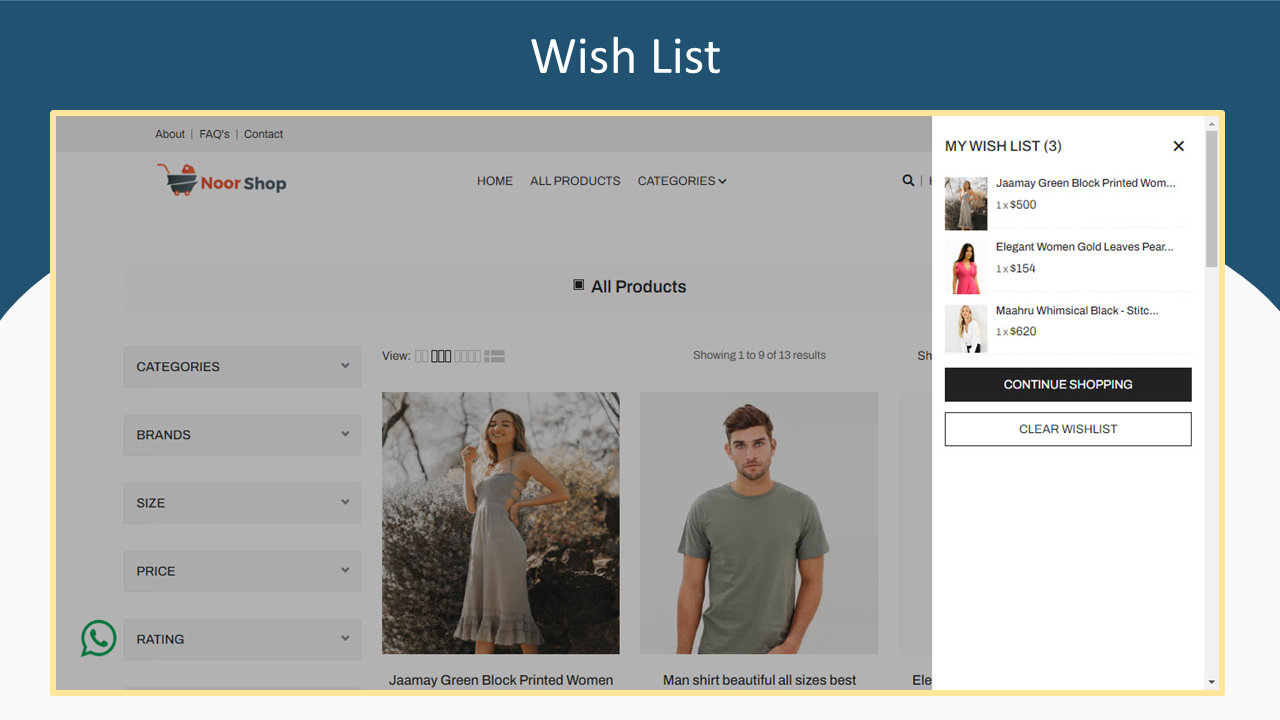
Task: Click the CLEAR WISHLIST button
Action: [1067, 429]
